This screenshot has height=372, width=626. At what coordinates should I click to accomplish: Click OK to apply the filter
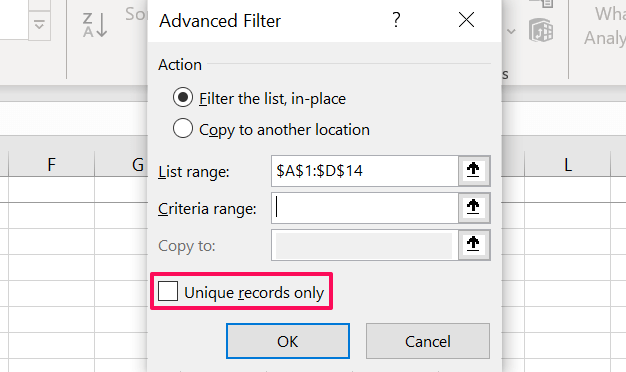pos(288,341)
